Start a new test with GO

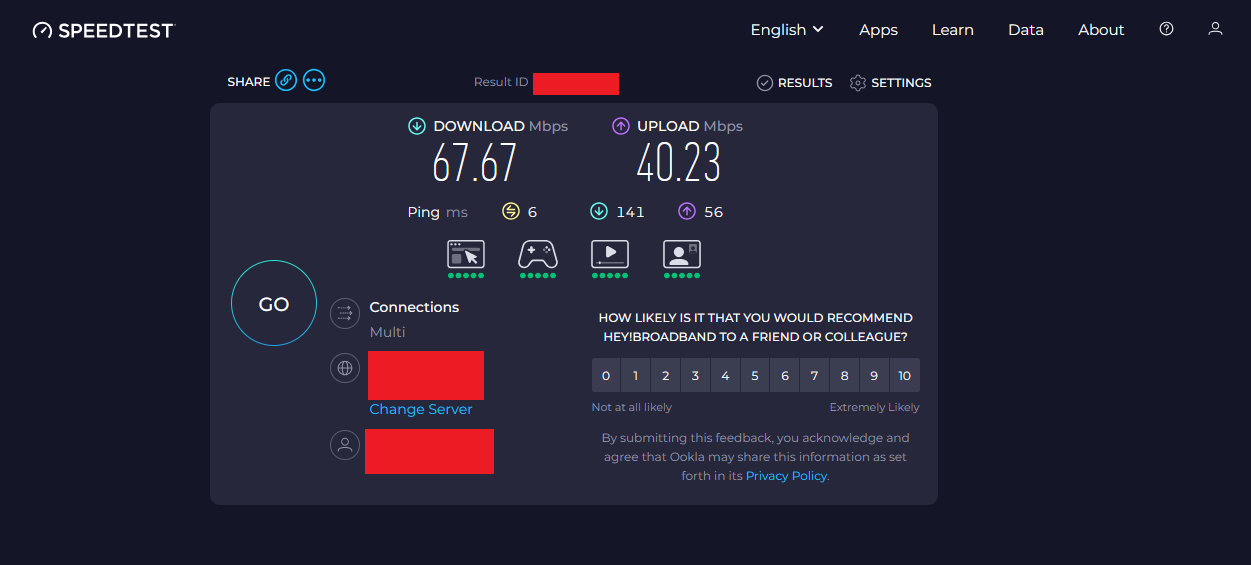coord(274,304)
